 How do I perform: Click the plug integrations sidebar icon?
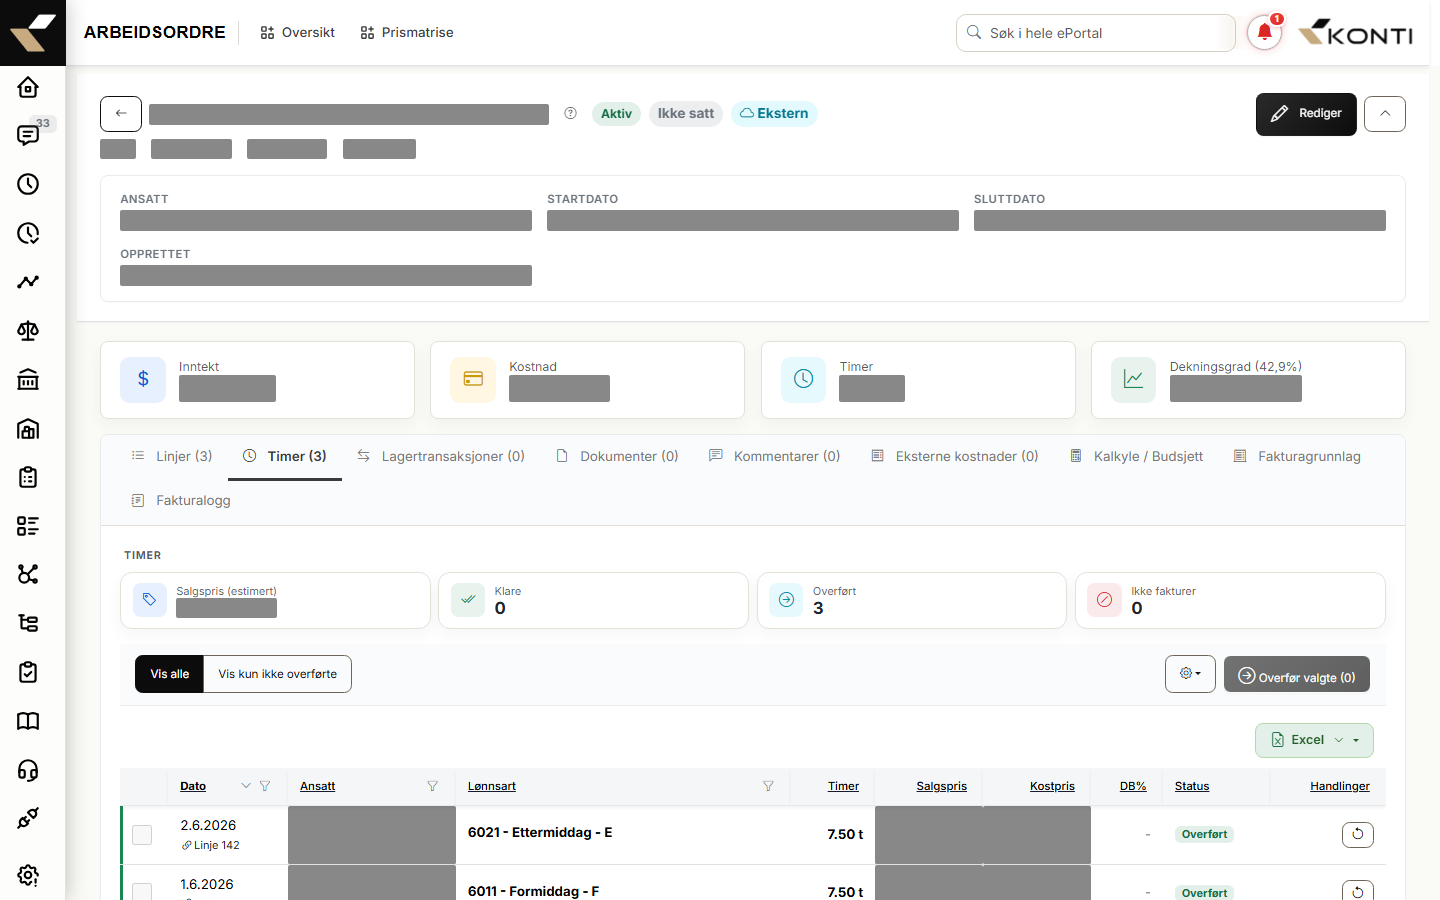(28, 818)
